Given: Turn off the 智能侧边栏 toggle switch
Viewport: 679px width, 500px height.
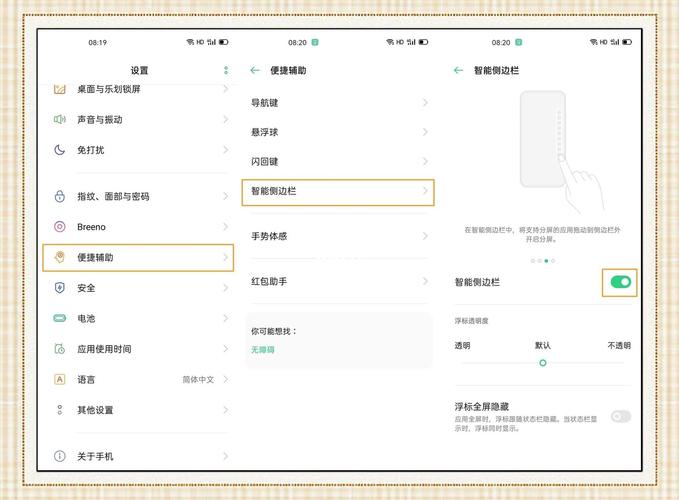Looking at the screenshot, I should pos(620,282).
